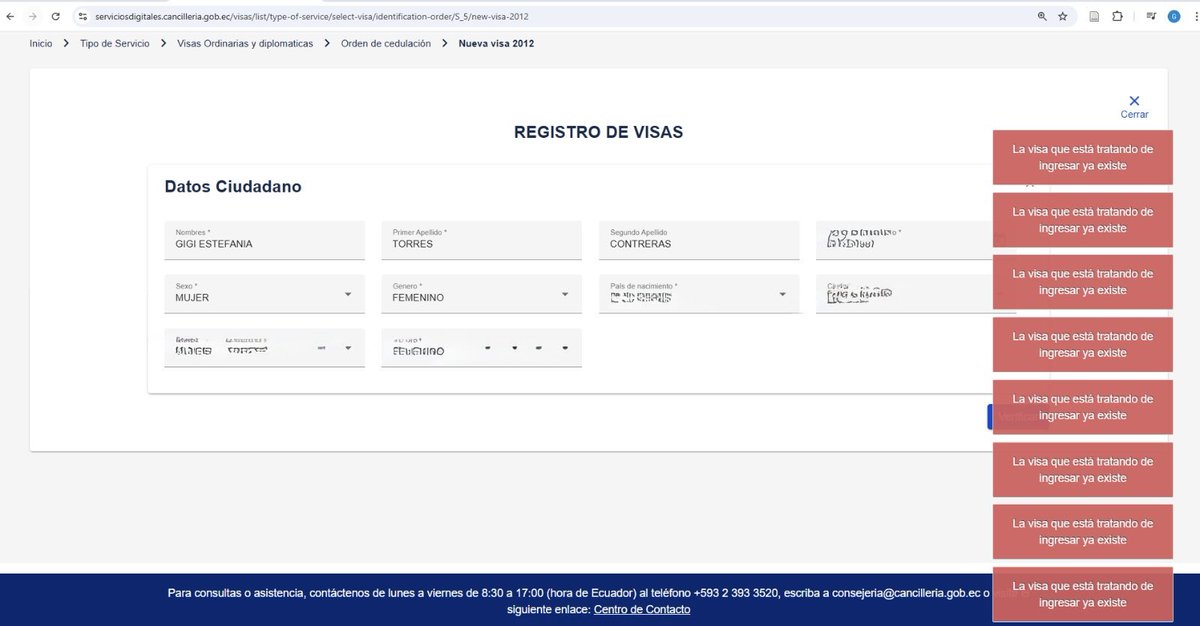Open the Genero dropdown showing FEMENINO

click(x=481, y=294)
